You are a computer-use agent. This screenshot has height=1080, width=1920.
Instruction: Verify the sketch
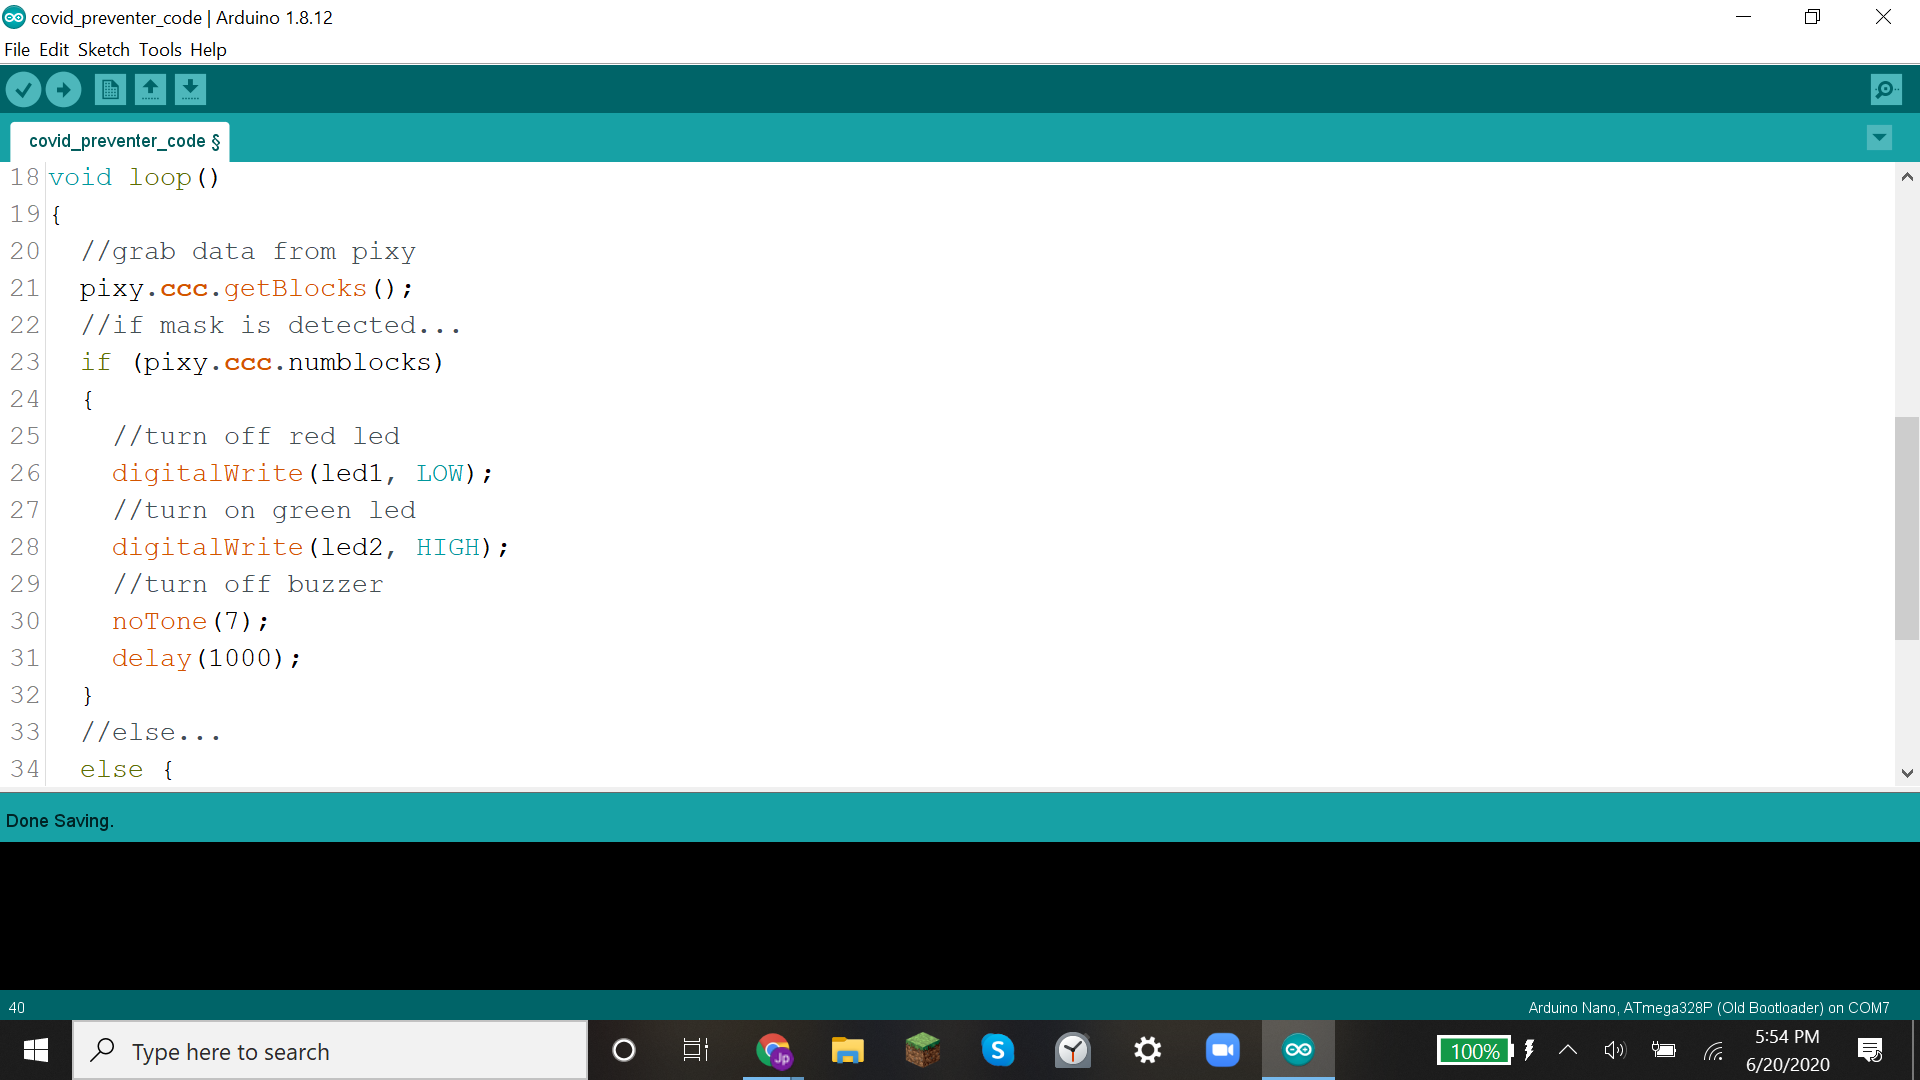coord(24,89)
